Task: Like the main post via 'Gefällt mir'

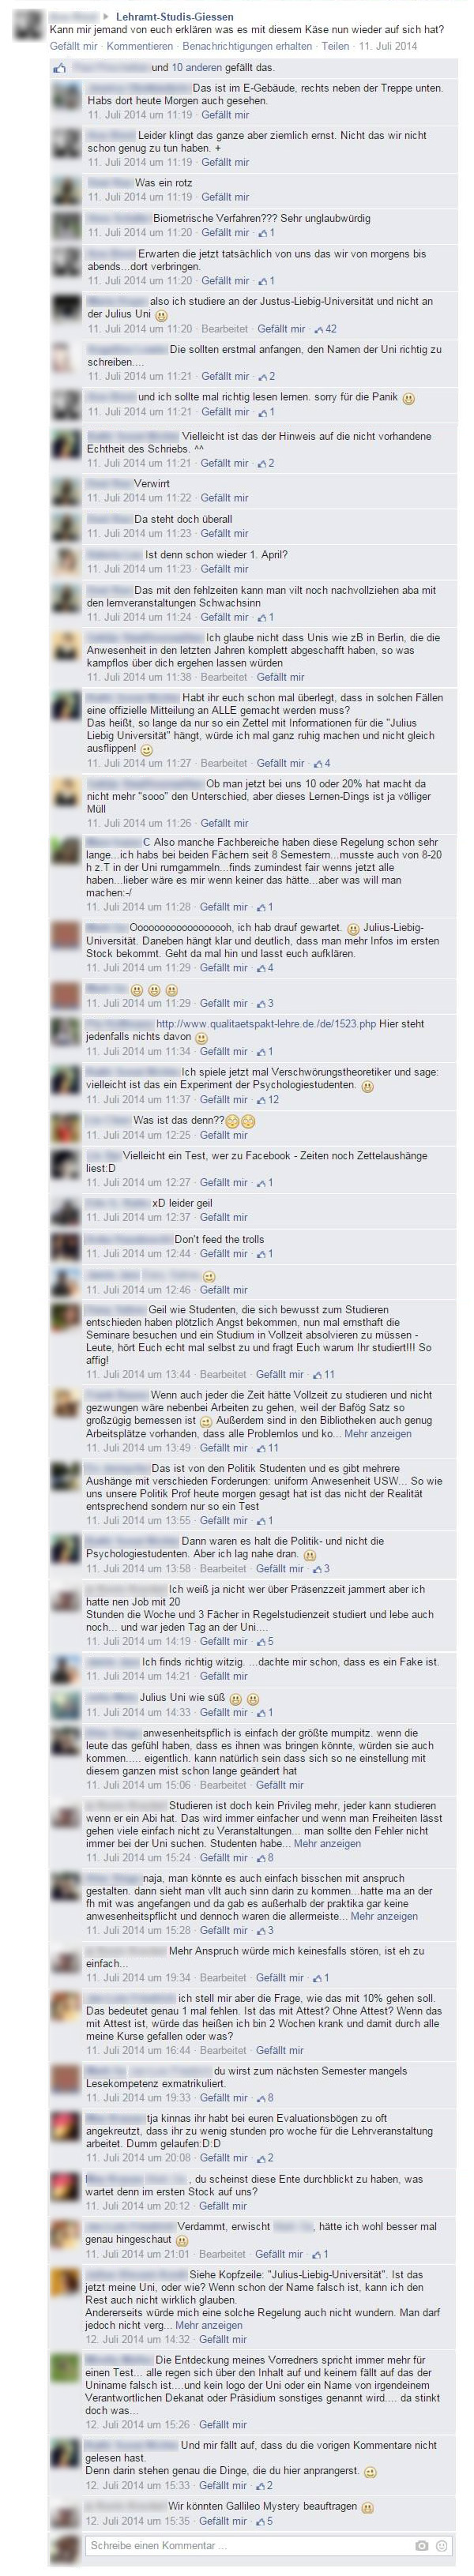Action: [73, 46]
